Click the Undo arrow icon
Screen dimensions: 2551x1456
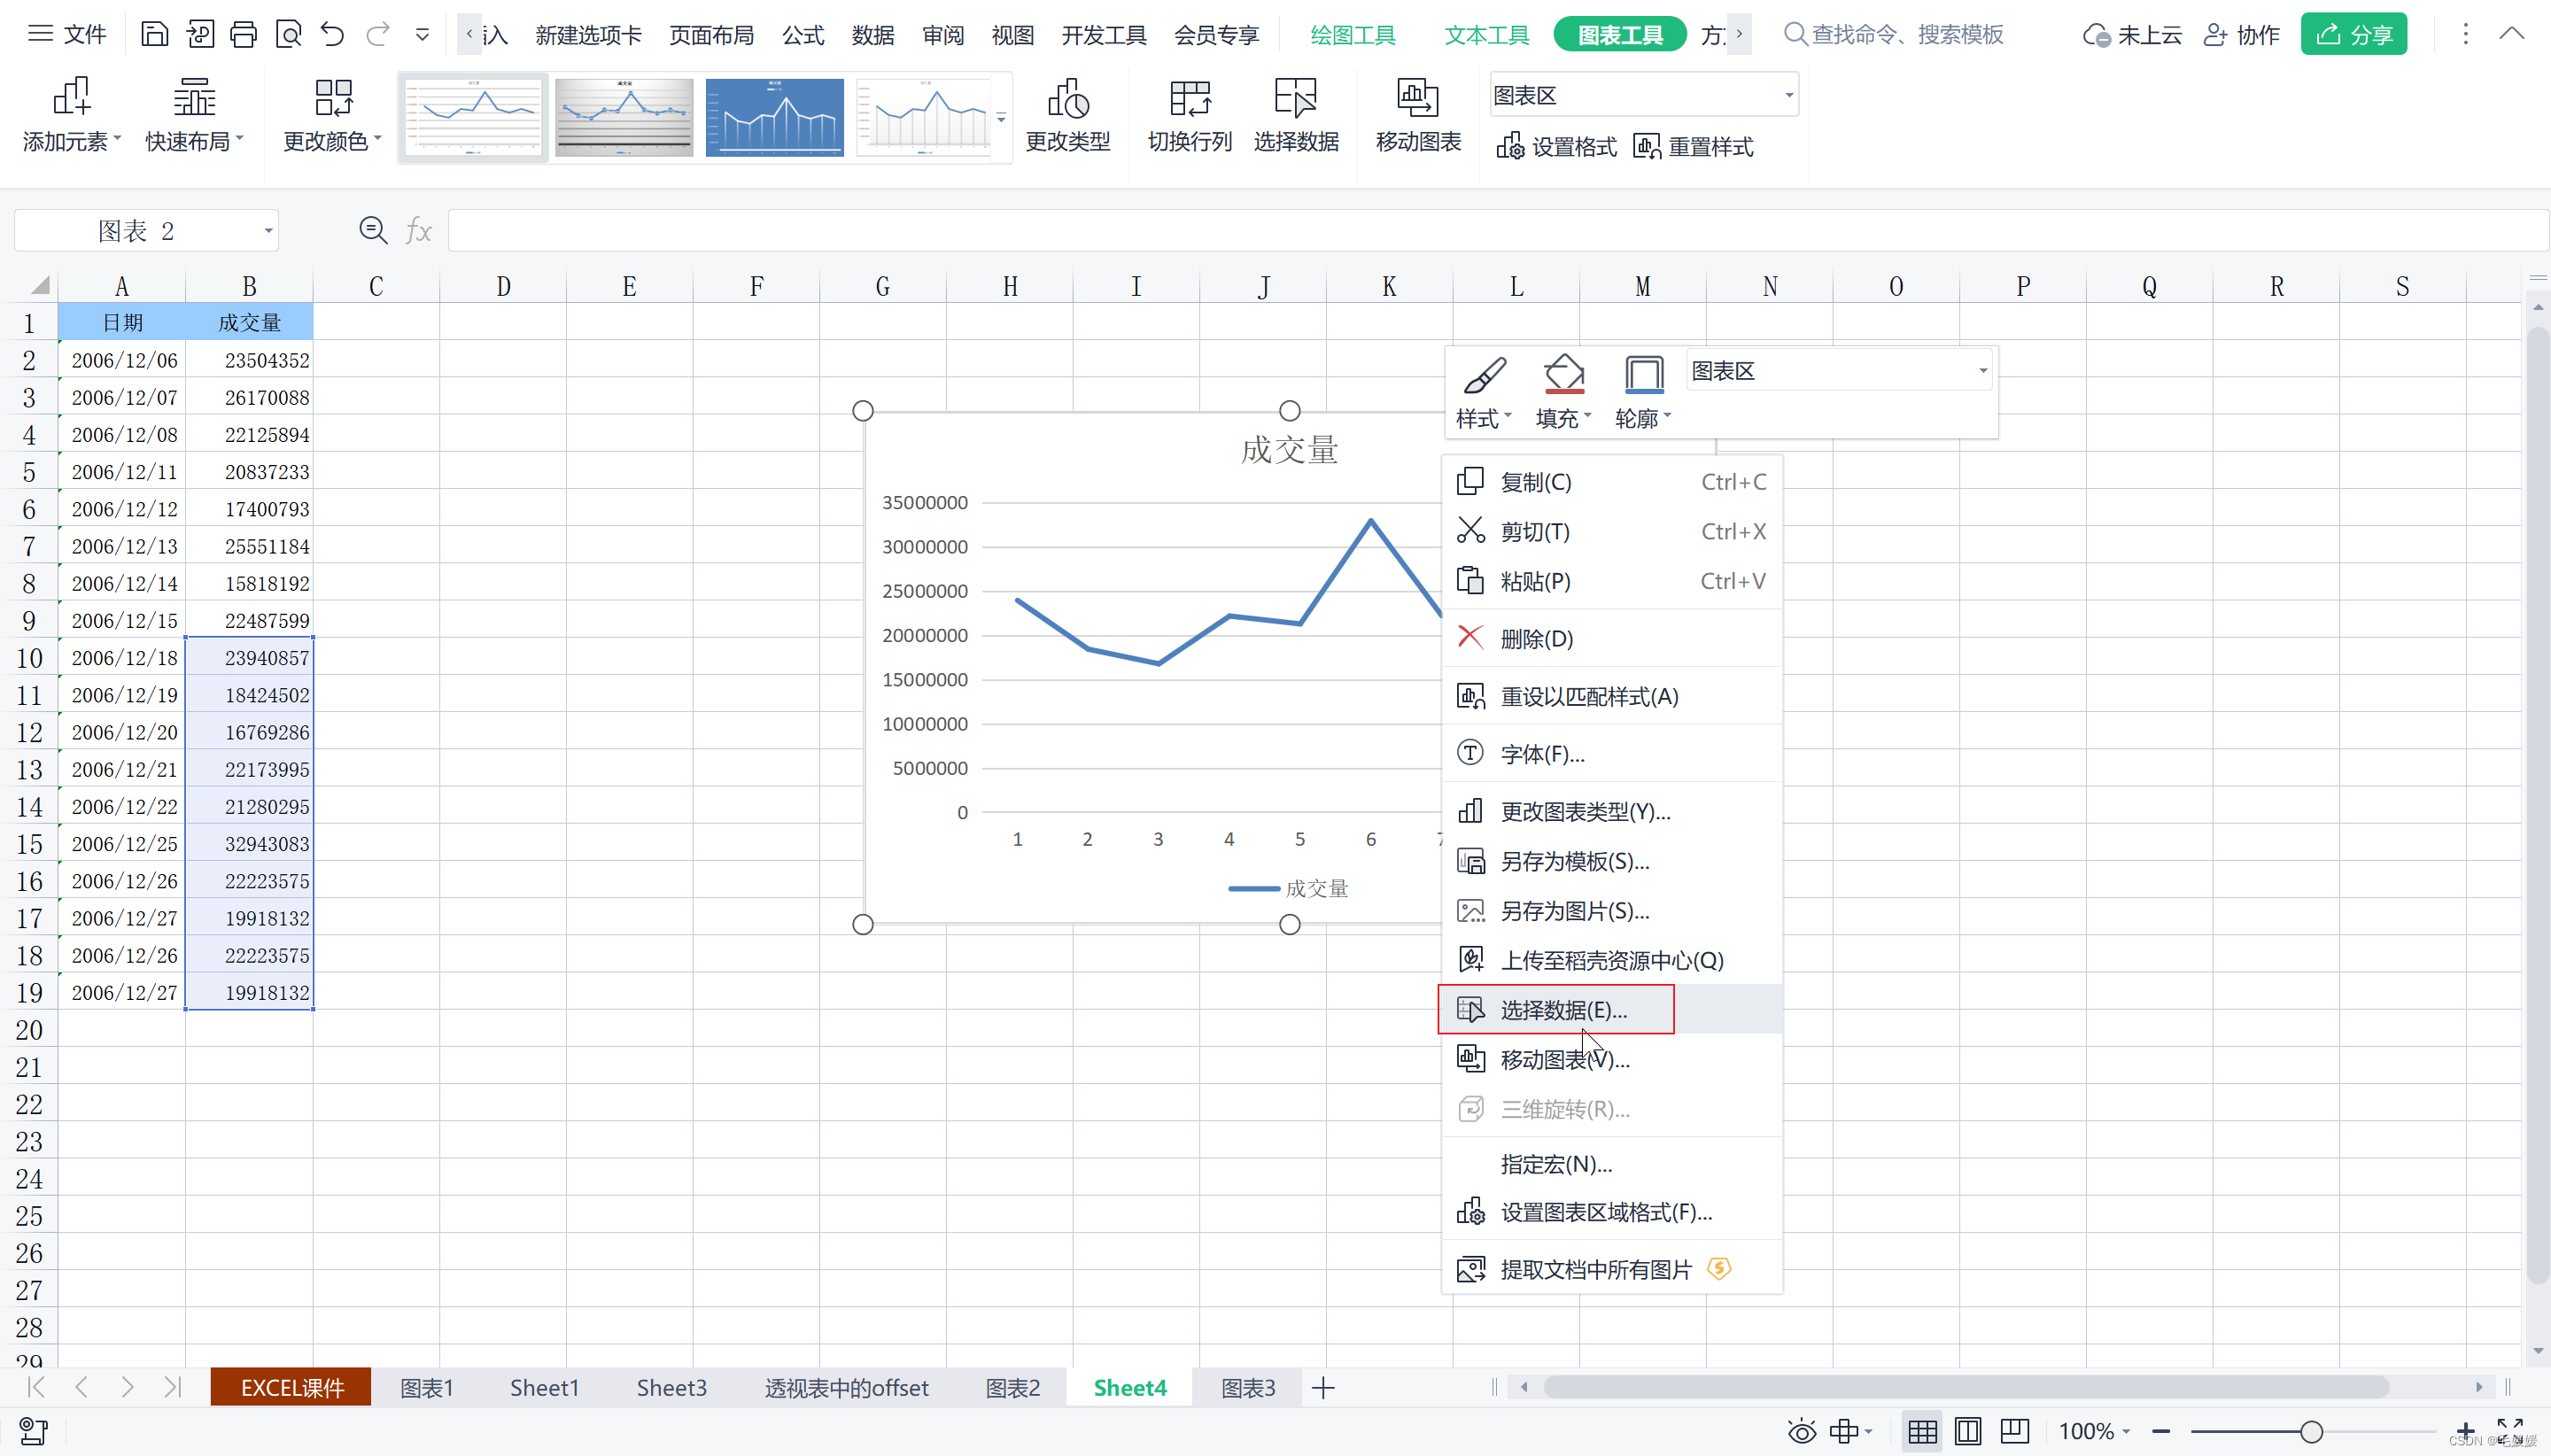[333, 35]
